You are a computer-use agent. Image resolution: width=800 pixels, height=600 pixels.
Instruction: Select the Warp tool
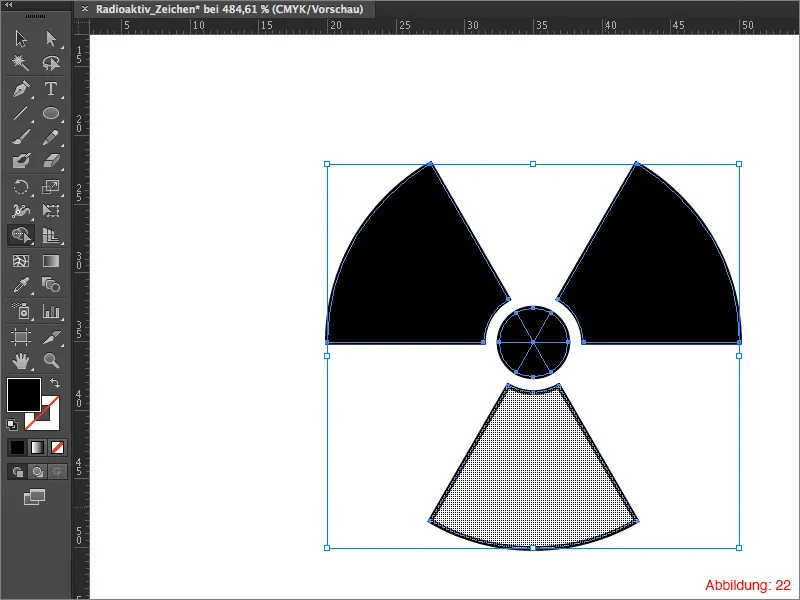point(21,211)
